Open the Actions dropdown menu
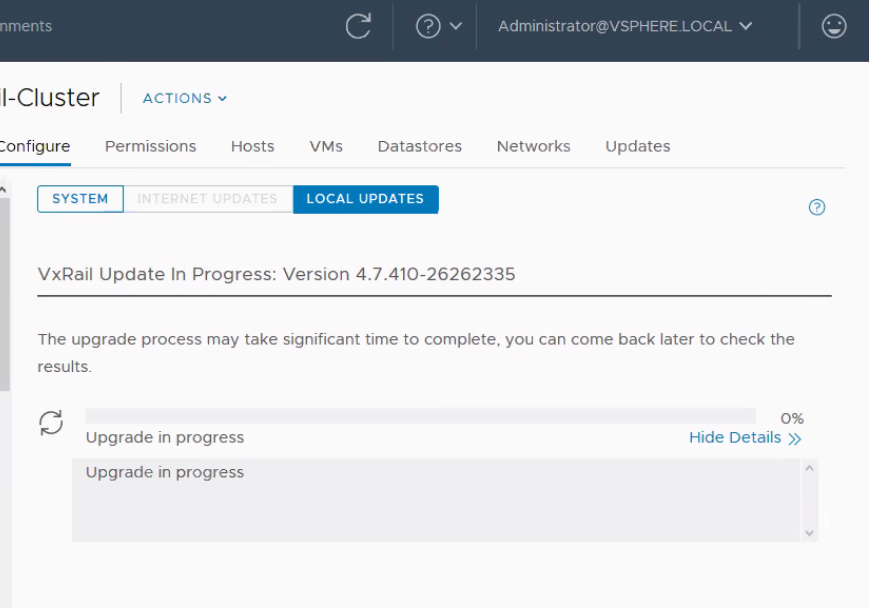The height and width of the screenshot is (608, 869). 185,98
